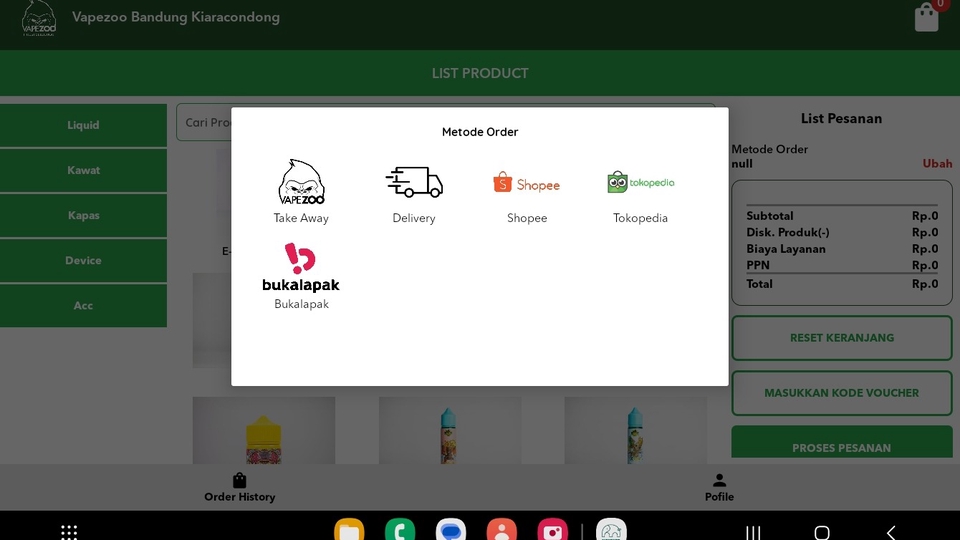
Task: Tap the Android recent apps button
Action: pos(753,532)
